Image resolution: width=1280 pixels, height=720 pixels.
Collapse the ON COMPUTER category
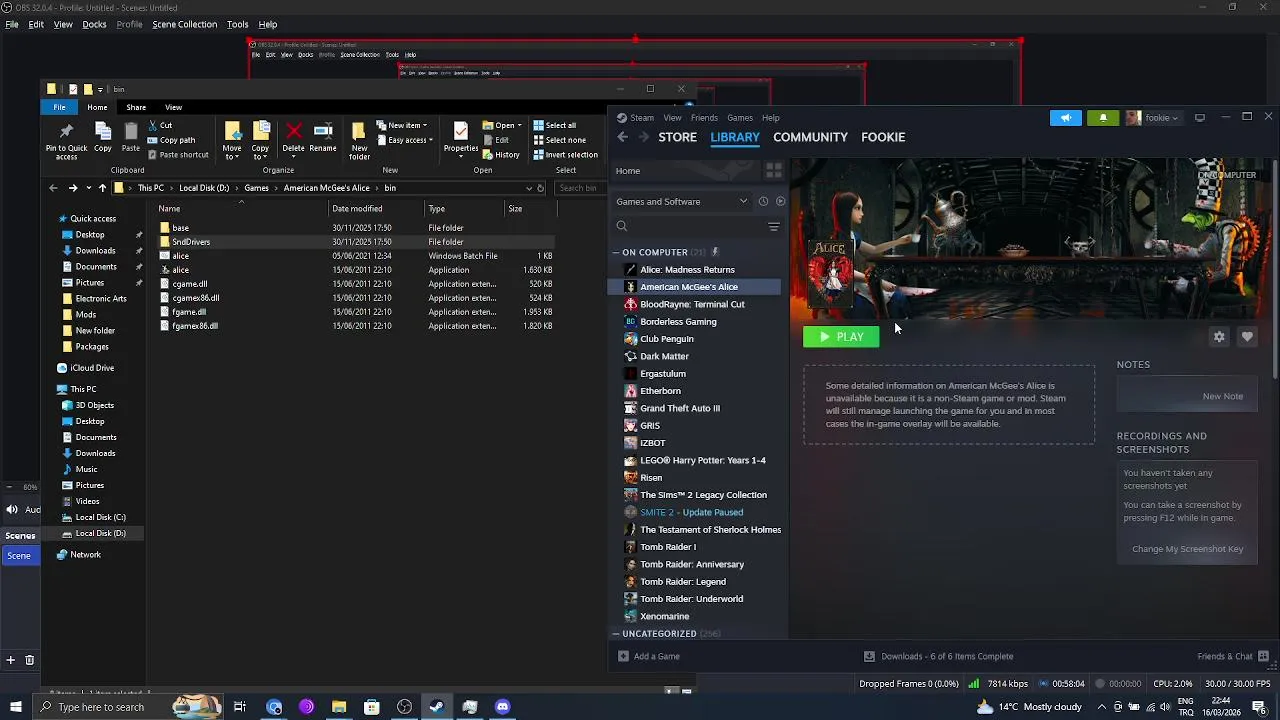[x=616, y=253]
